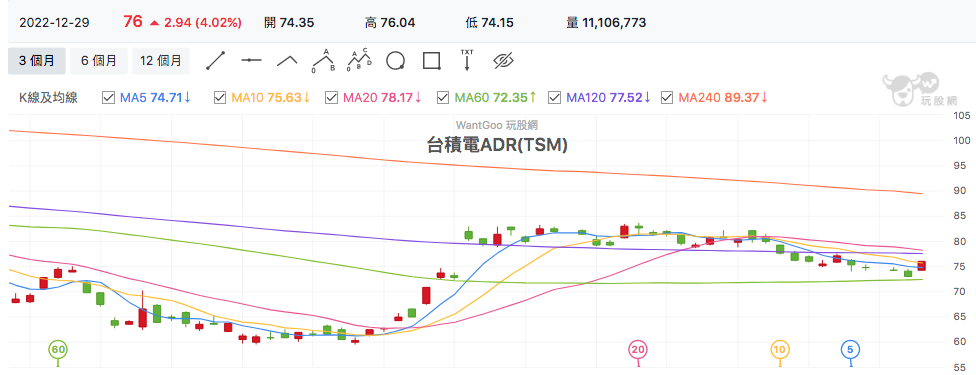
Task: Click the blue 5 marker on time axis
Action: coord(850,349)
